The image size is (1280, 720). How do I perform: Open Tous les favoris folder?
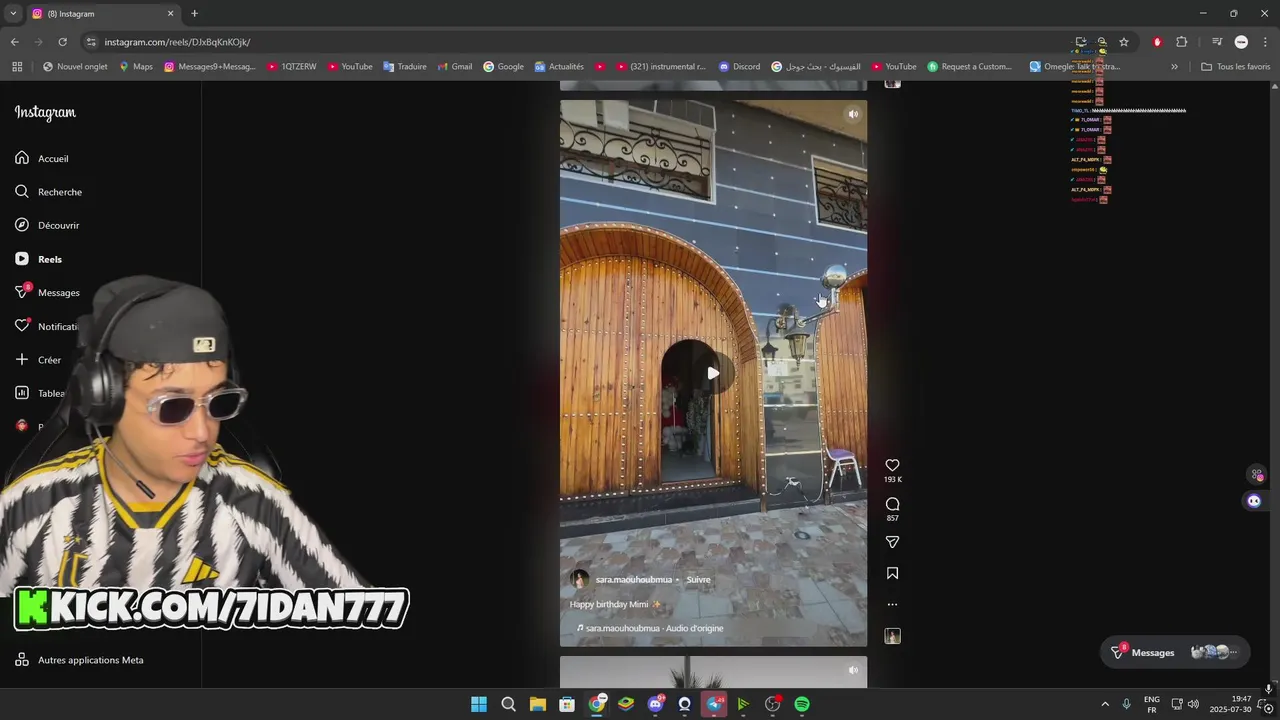coord(1235,67)
